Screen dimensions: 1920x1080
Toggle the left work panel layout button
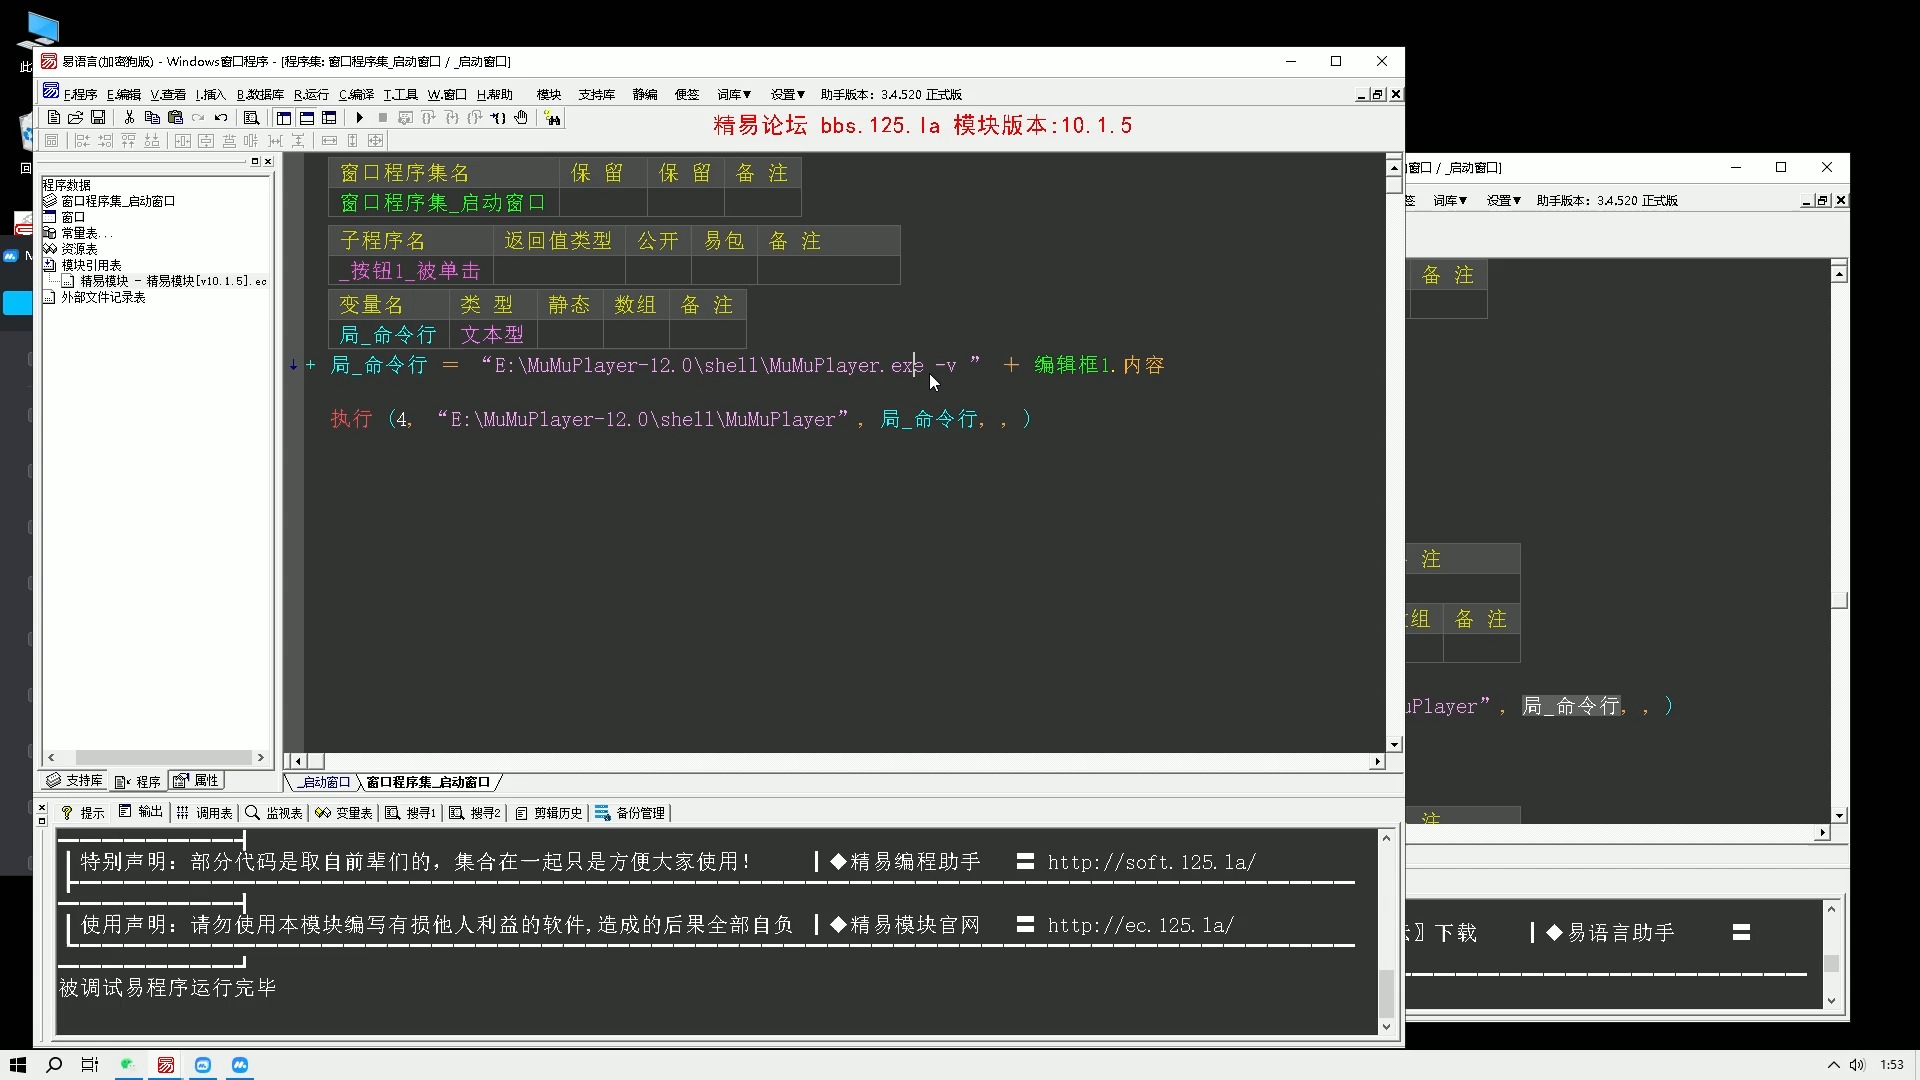(284, 118)
